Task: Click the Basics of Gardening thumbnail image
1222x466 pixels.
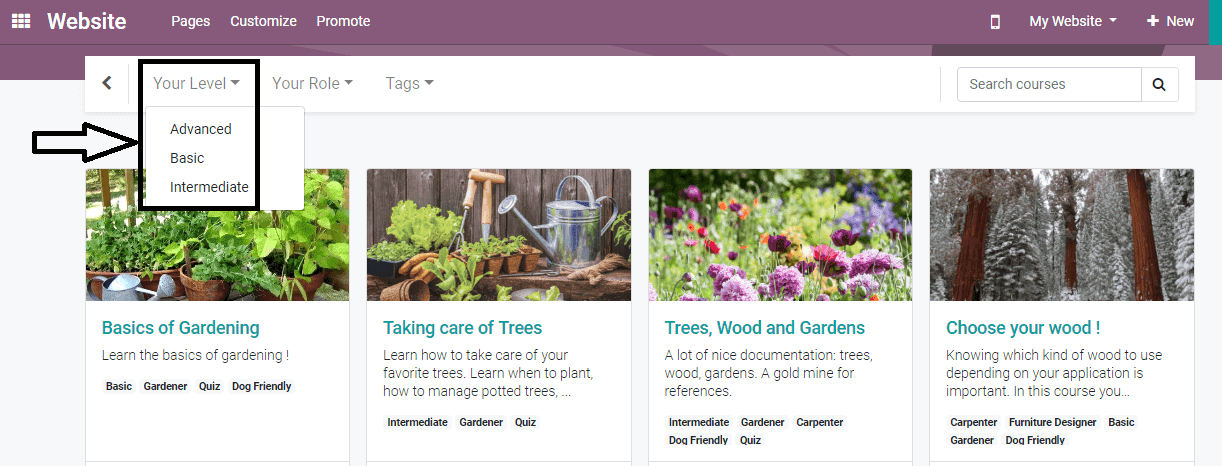Action: coord(217,235)
